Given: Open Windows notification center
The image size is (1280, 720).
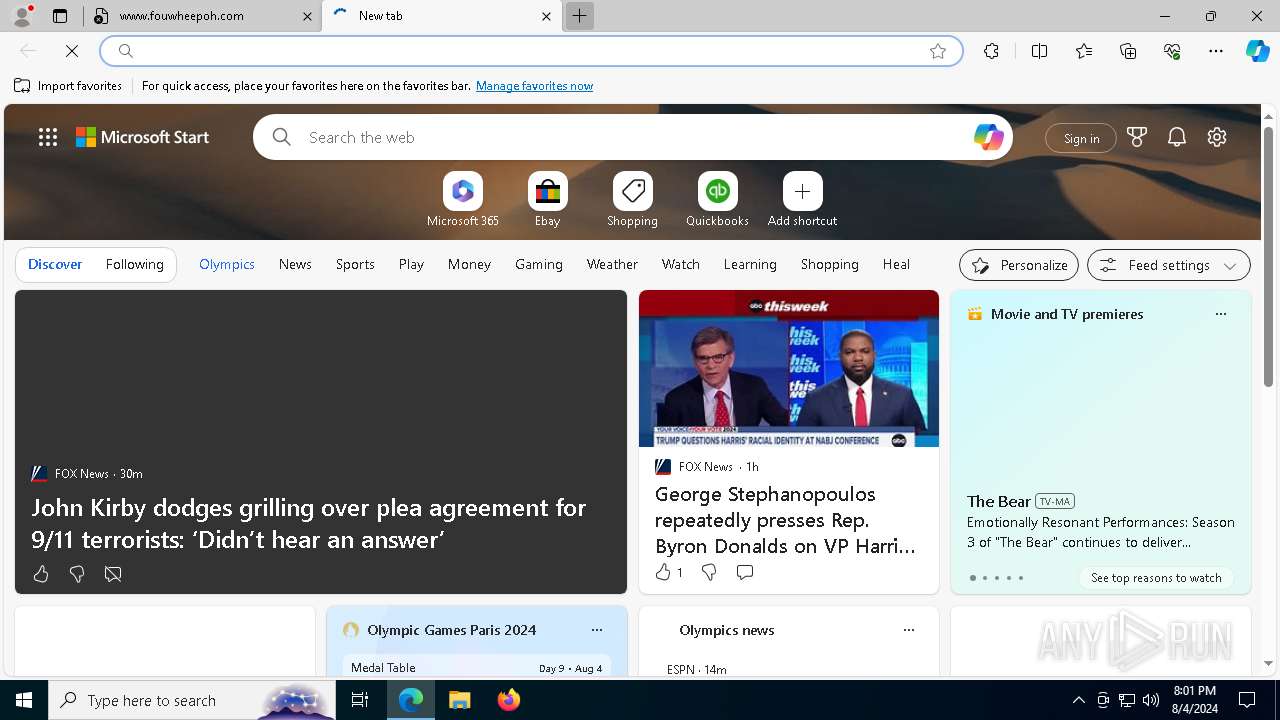Looking at the screenshot, I should 1247,700.
